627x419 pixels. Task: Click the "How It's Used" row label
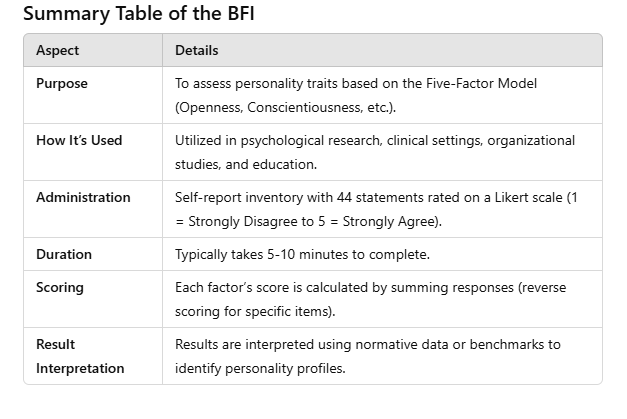[79, 141]
